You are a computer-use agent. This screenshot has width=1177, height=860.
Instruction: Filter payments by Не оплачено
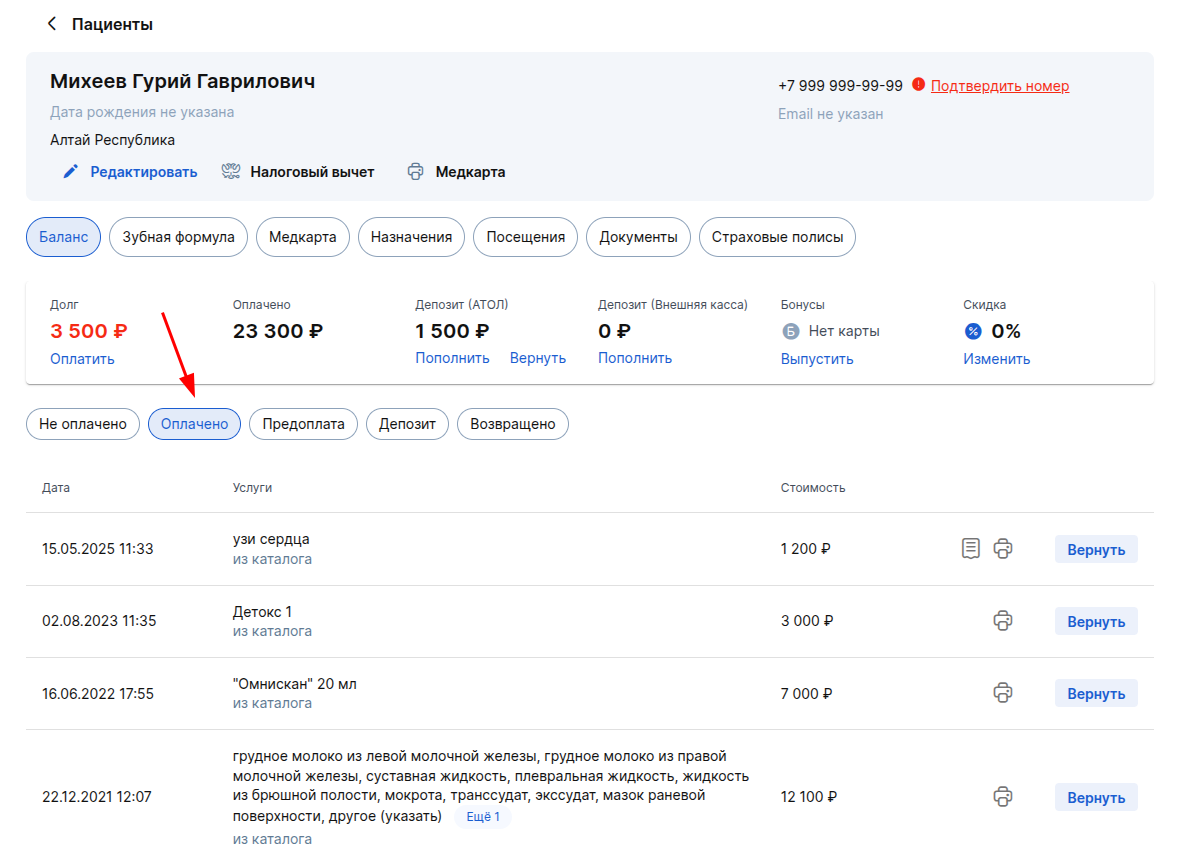click(x=83, y=424)
